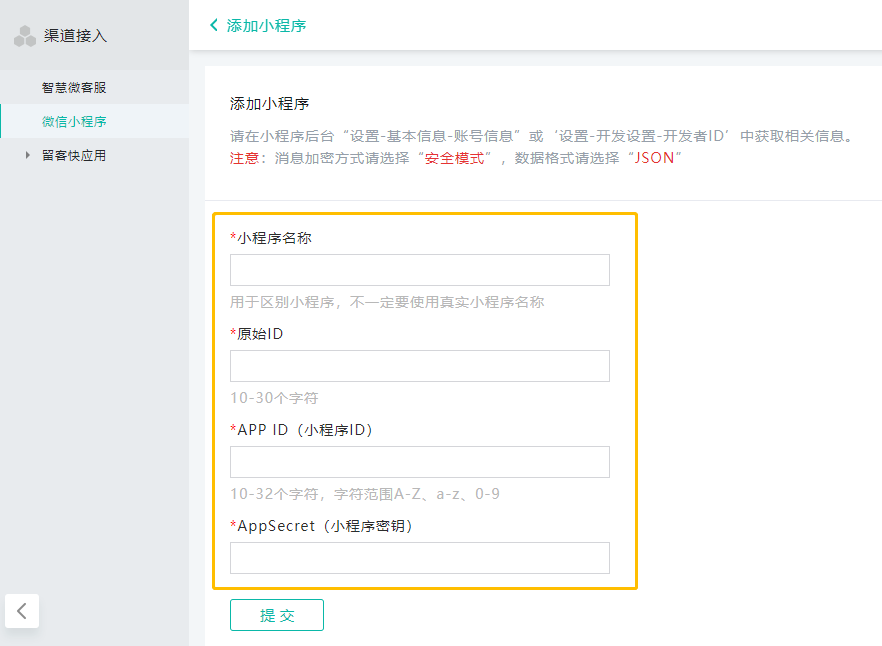Screen dimensions: 882x646
Task: Select 微信小程序 in the sidebar
Action: 74,121
